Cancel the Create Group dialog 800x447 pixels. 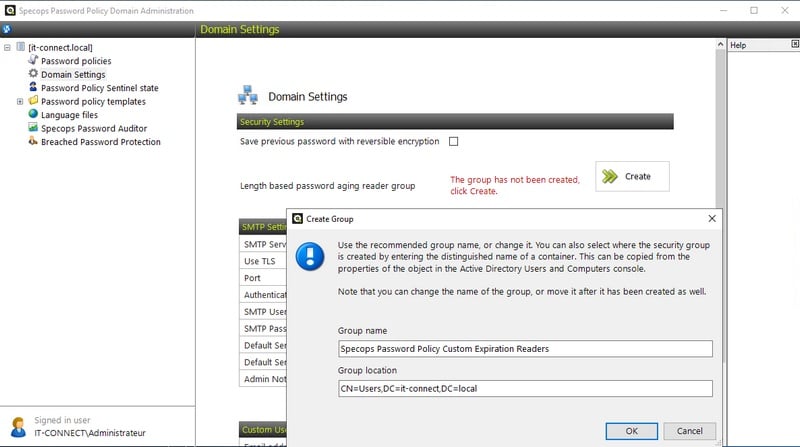click(689, 431)
